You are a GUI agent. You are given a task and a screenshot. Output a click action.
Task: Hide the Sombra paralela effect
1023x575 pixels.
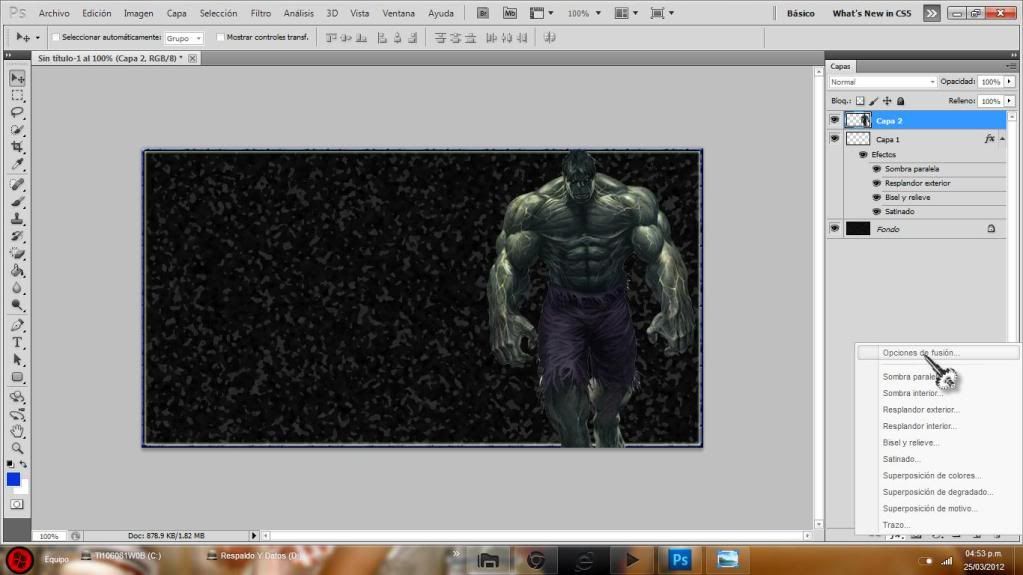pyautogui.click(x=877, y=169)
